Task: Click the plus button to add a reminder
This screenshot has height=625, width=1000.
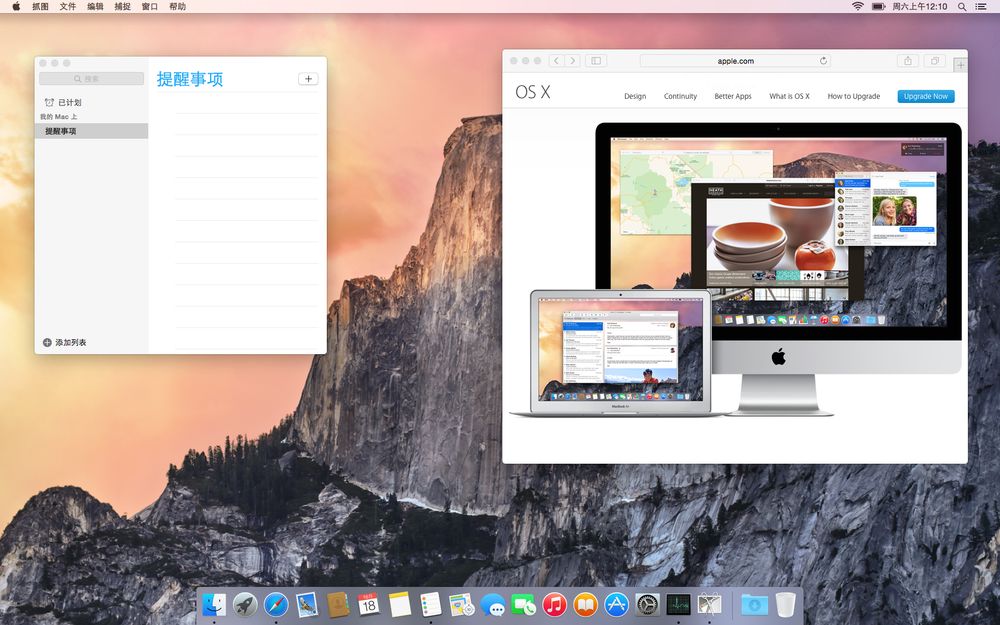Action: tap(308, 78)
